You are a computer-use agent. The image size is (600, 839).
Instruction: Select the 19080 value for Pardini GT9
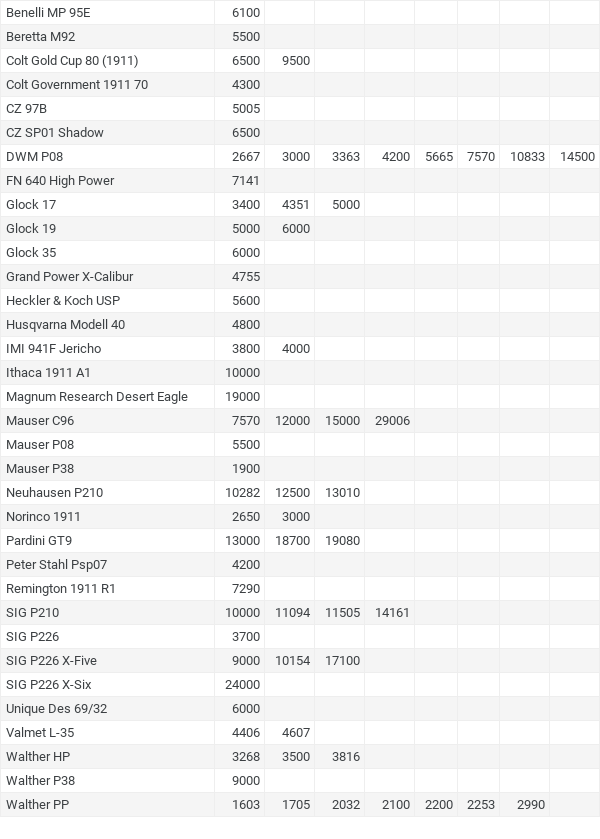(x=343, y=541)
